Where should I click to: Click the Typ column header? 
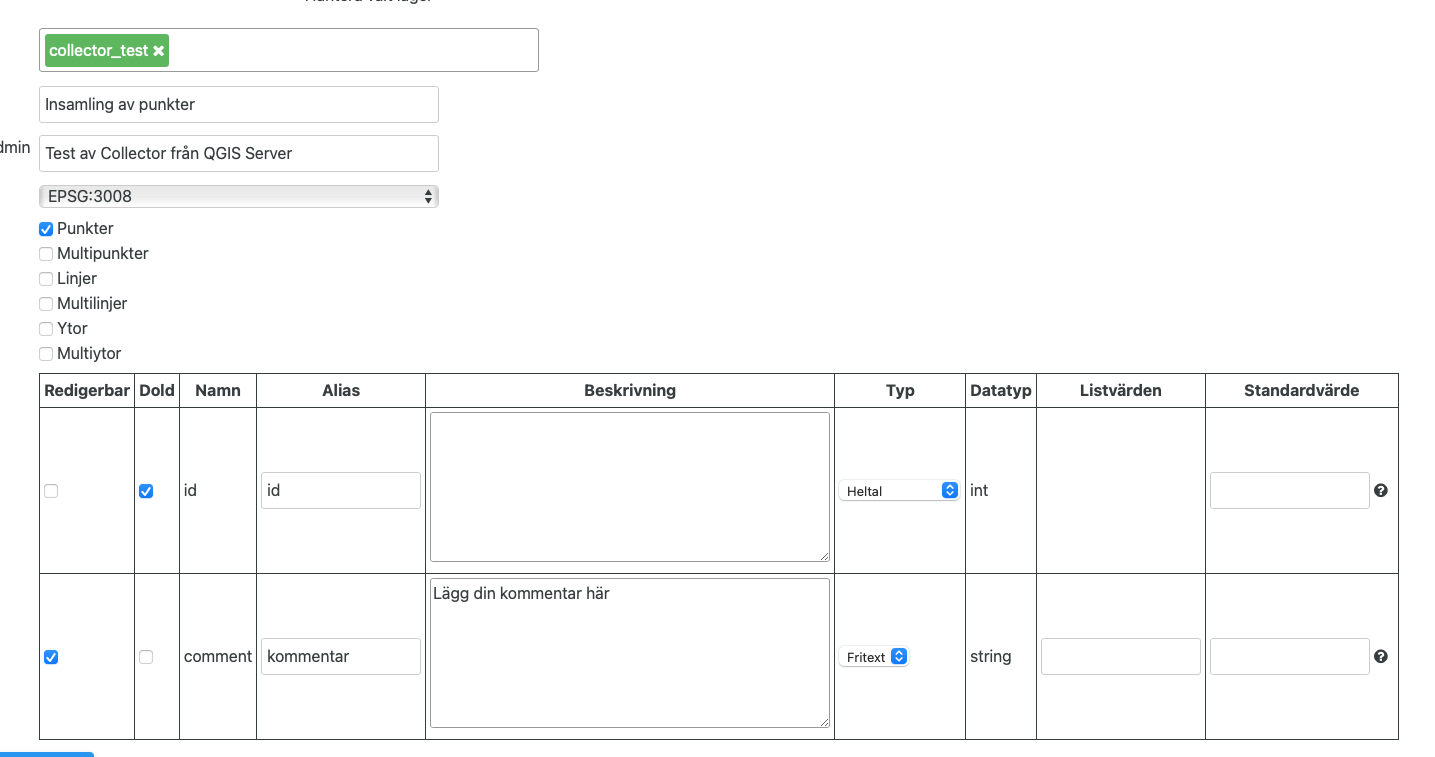pos(900,391)
